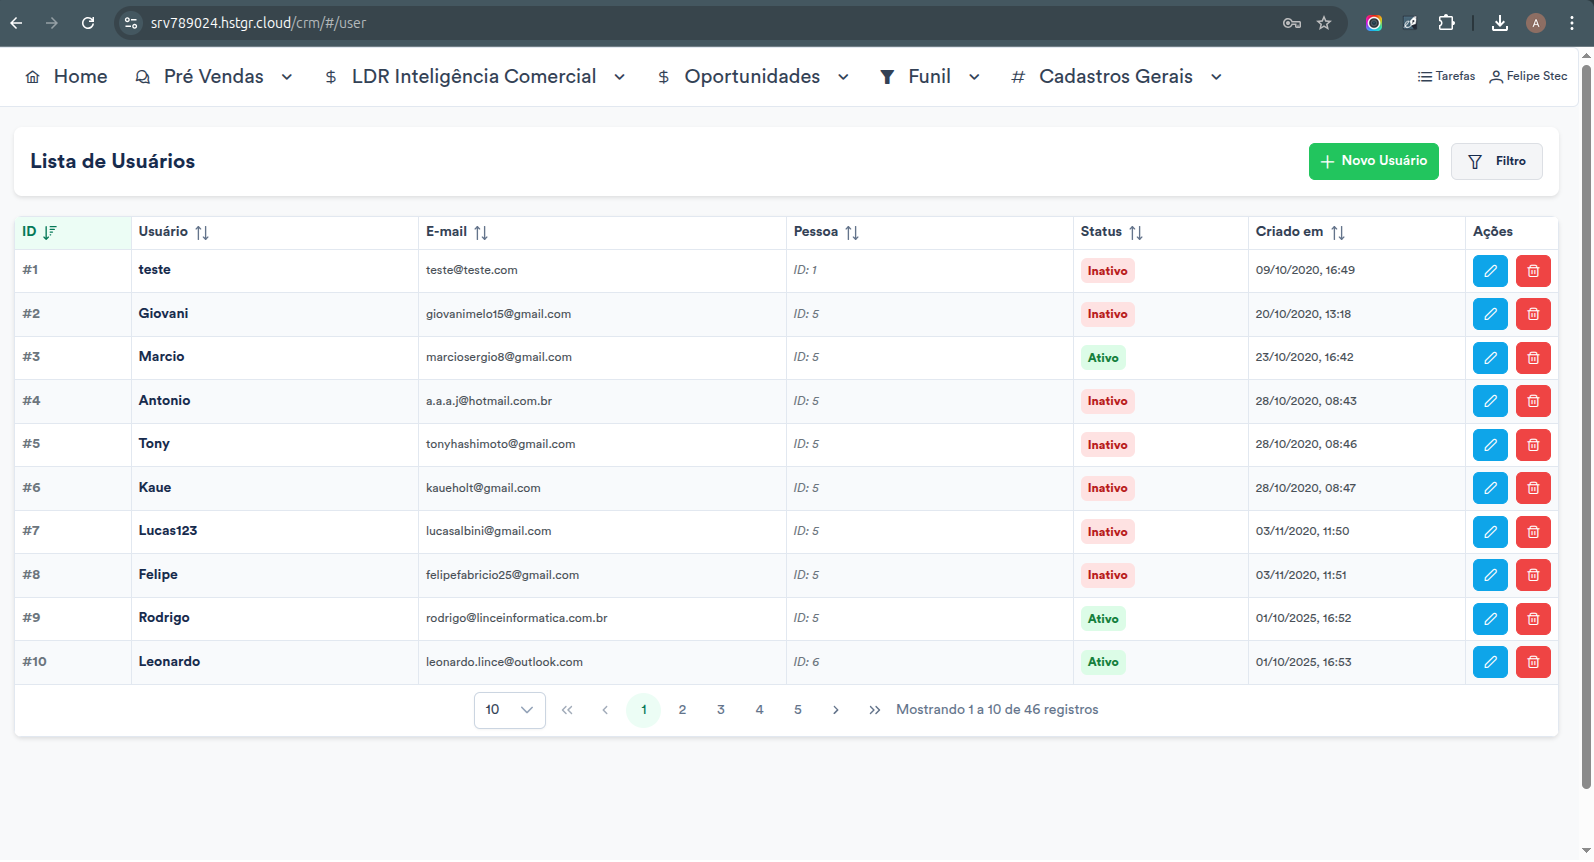
Task: Edit user teste with pencil icon
Action: click(1490, 271)
